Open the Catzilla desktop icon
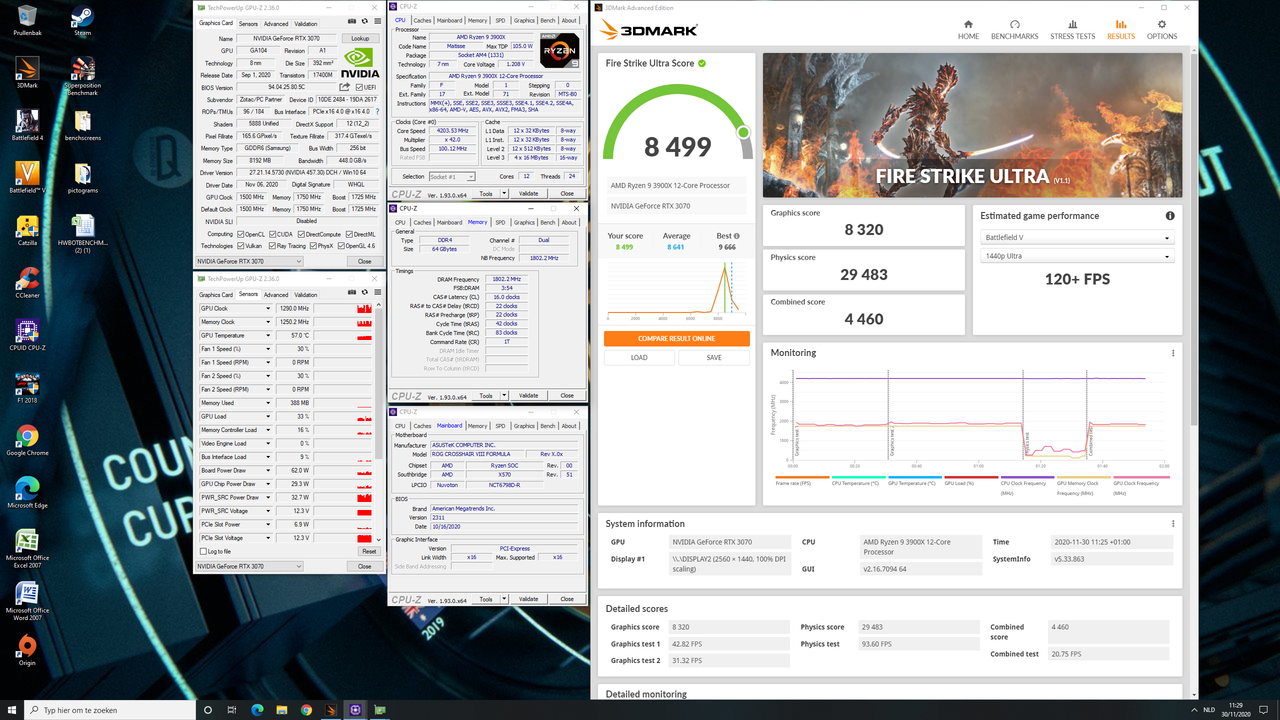 coord(27,230)
